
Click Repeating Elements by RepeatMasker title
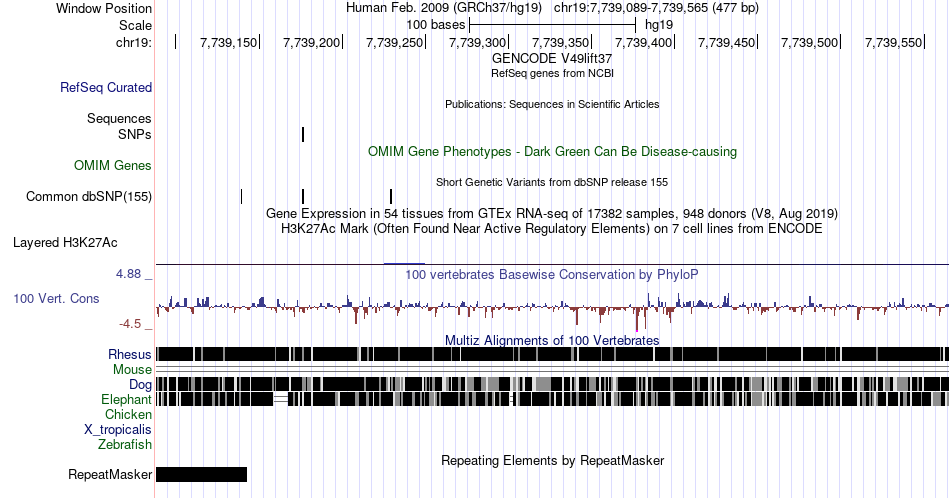pos(552,460)
